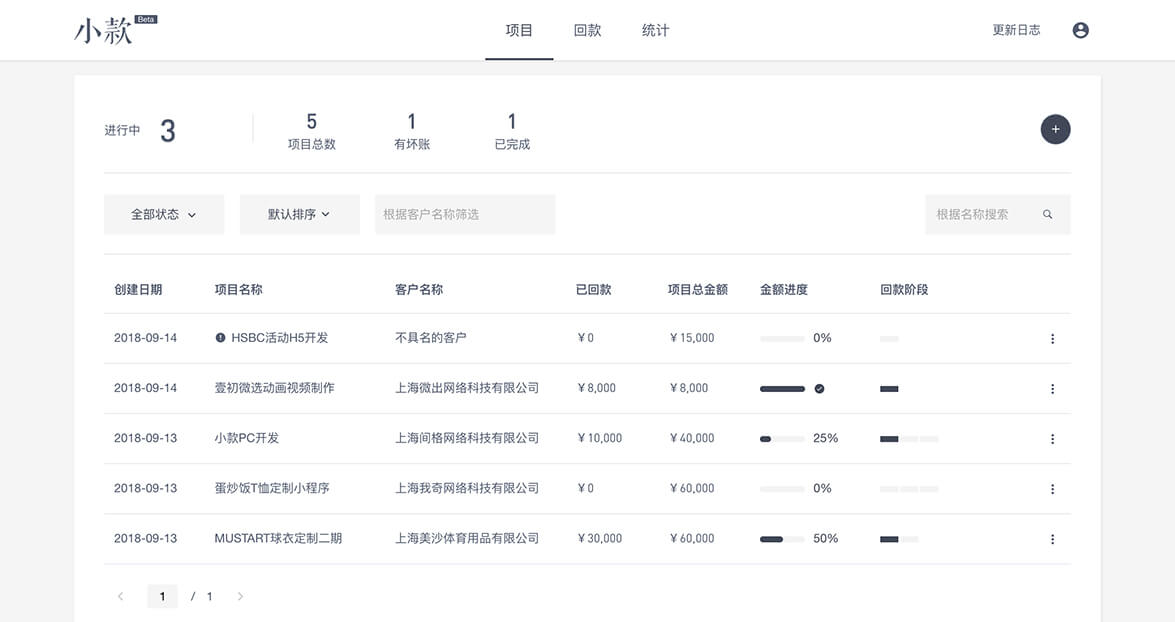Click the ¥10,000 received amount cell
Image resolution: width=1175 pixels, height=622 pixels.
point(599,438)
